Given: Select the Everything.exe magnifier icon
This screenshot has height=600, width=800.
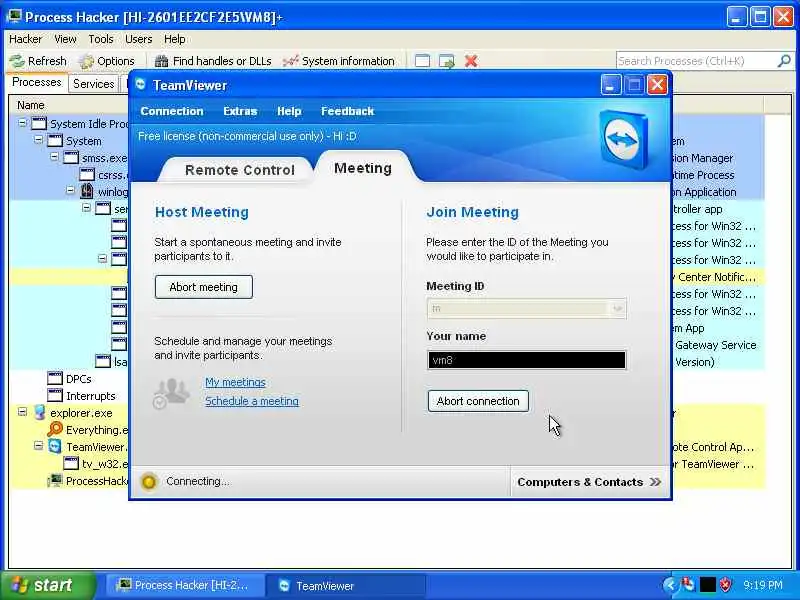Looking at the screenshot, I should [x=55, y=429].
